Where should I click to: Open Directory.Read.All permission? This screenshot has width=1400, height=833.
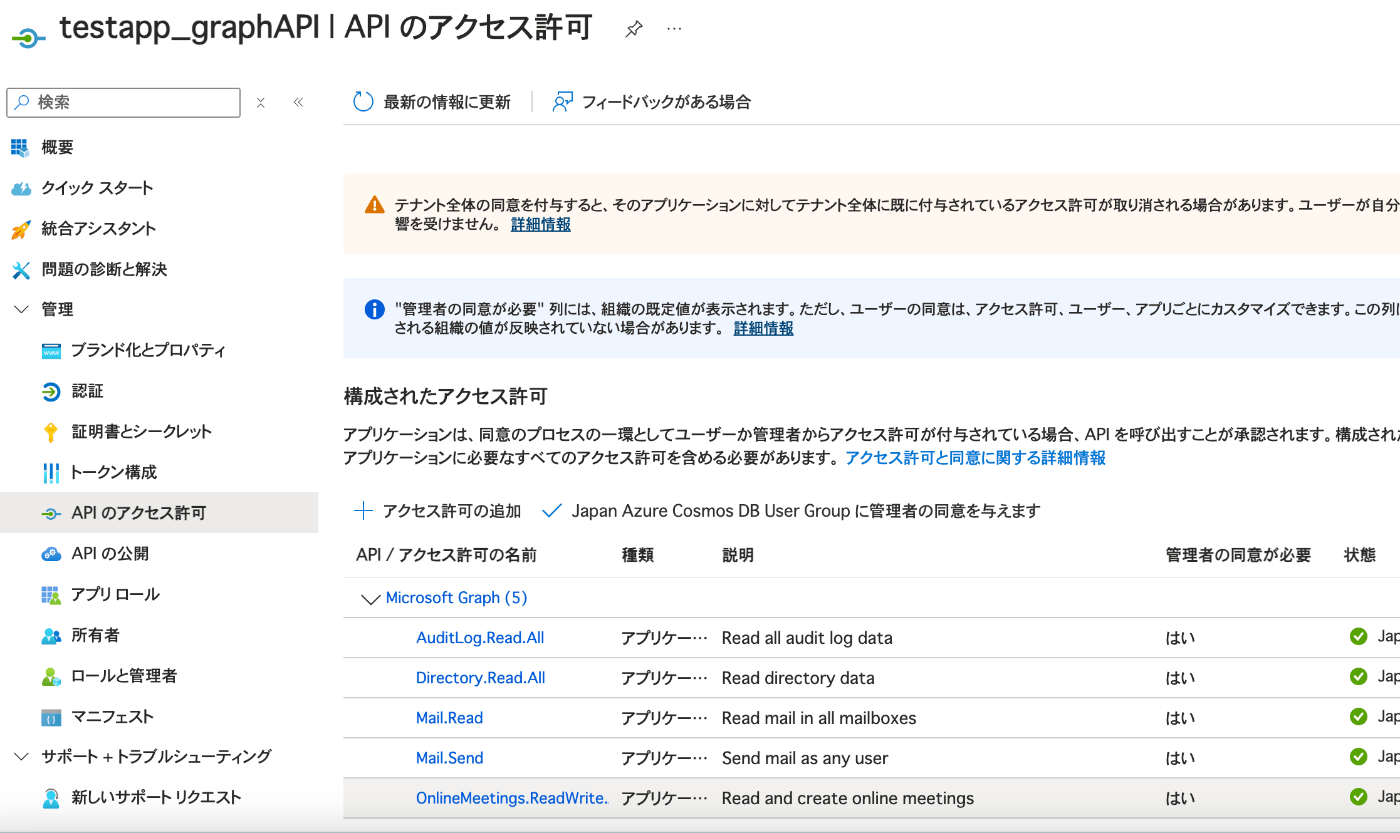481,678
